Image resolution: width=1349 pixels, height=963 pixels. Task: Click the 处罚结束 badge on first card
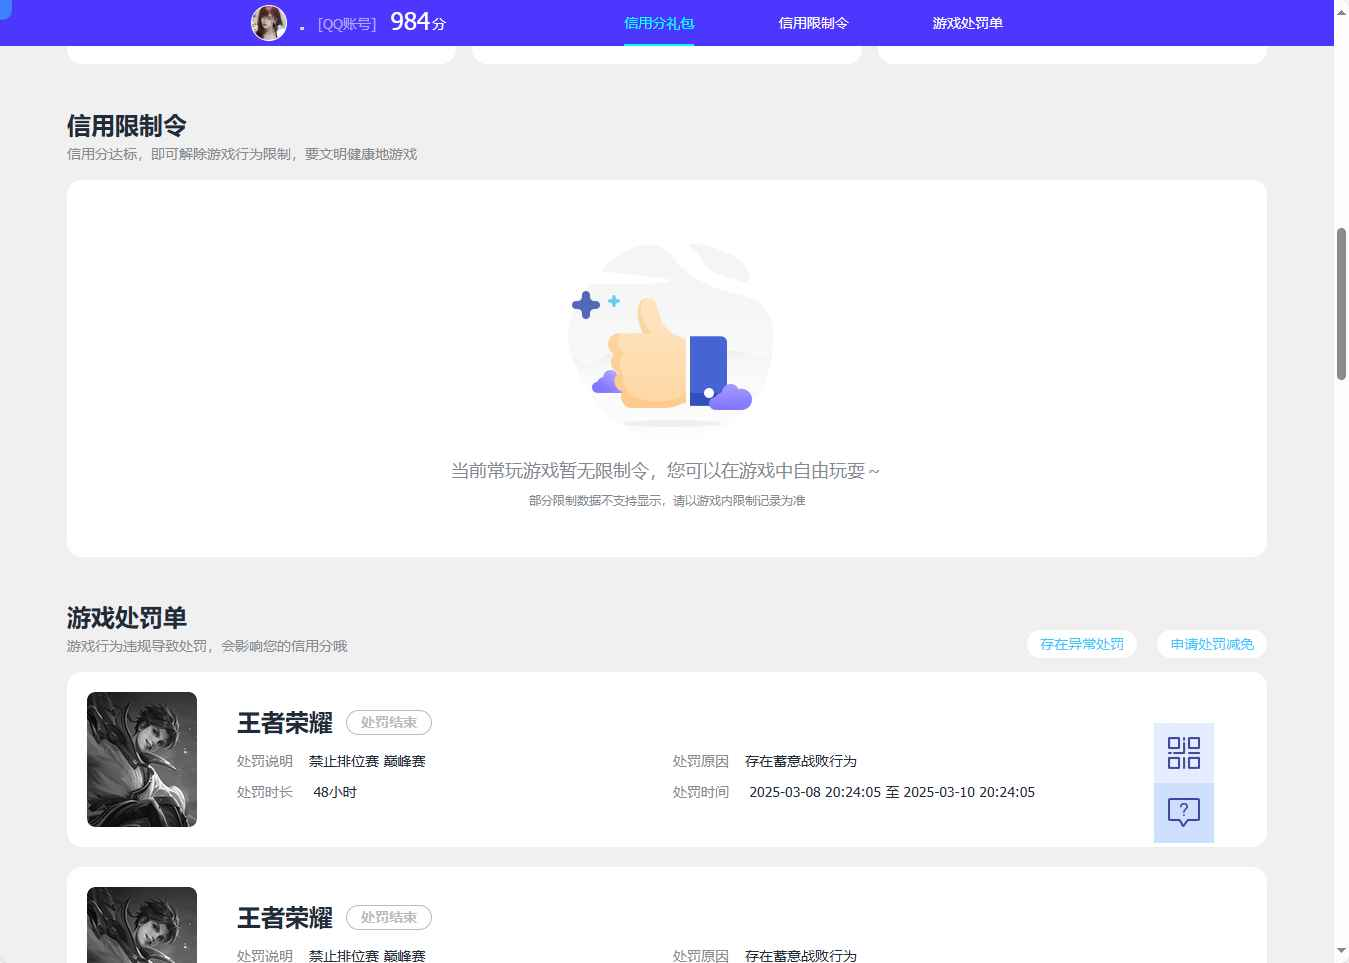(389, 722)
